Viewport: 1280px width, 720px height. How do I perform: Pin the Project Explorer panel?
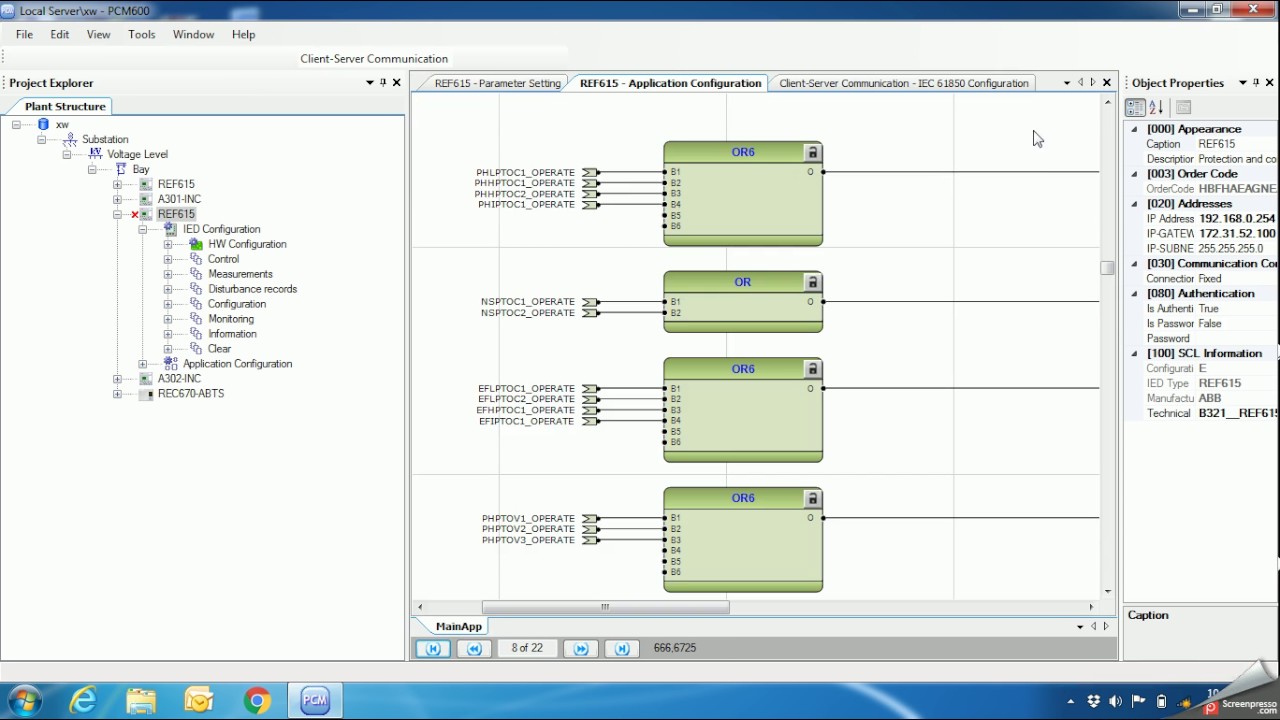point(383,83)
